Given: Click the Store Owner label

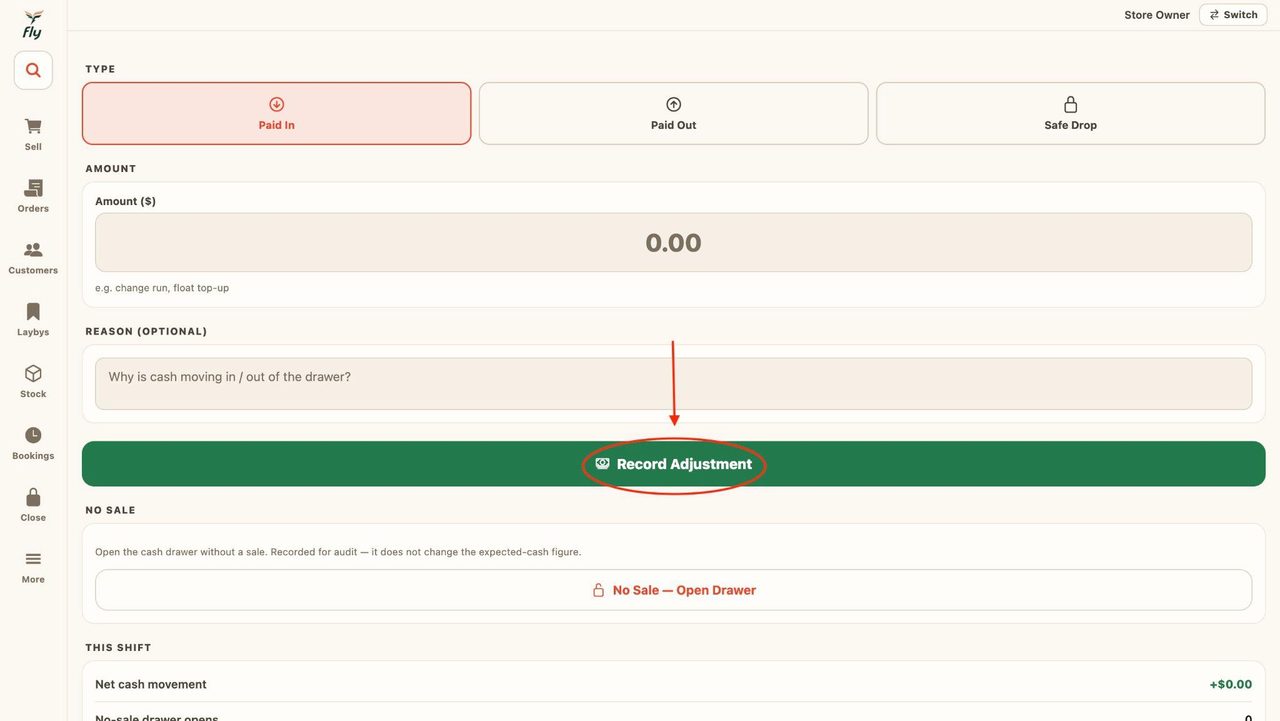Looking at the screenshot, I should tap(1157, 15).
